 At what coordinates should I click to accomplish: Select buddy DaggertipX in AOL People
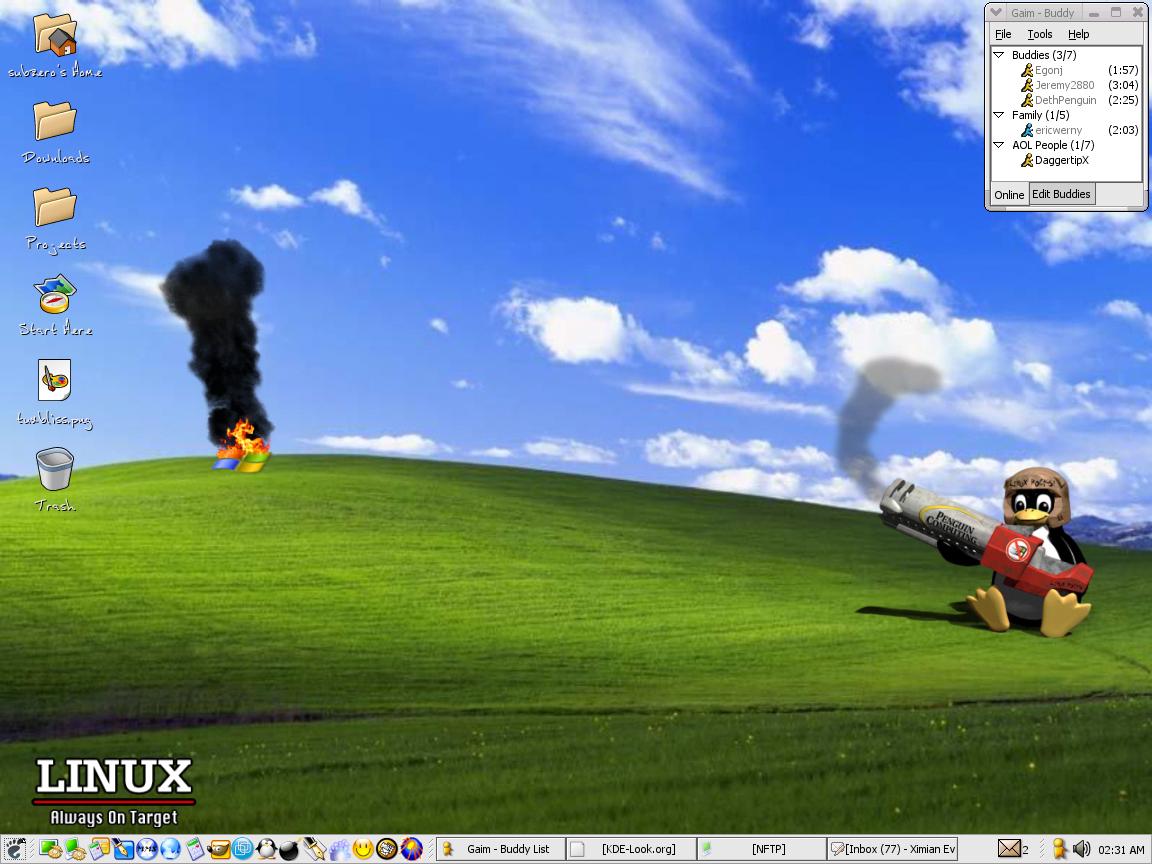point(1062,160)
